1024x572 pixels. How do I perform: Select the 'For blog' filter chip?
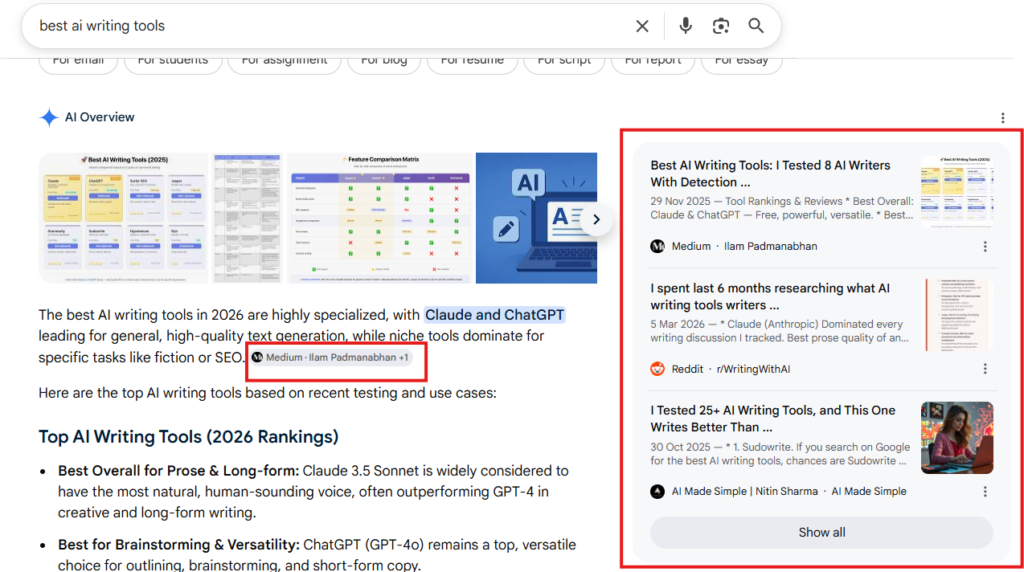384,61
